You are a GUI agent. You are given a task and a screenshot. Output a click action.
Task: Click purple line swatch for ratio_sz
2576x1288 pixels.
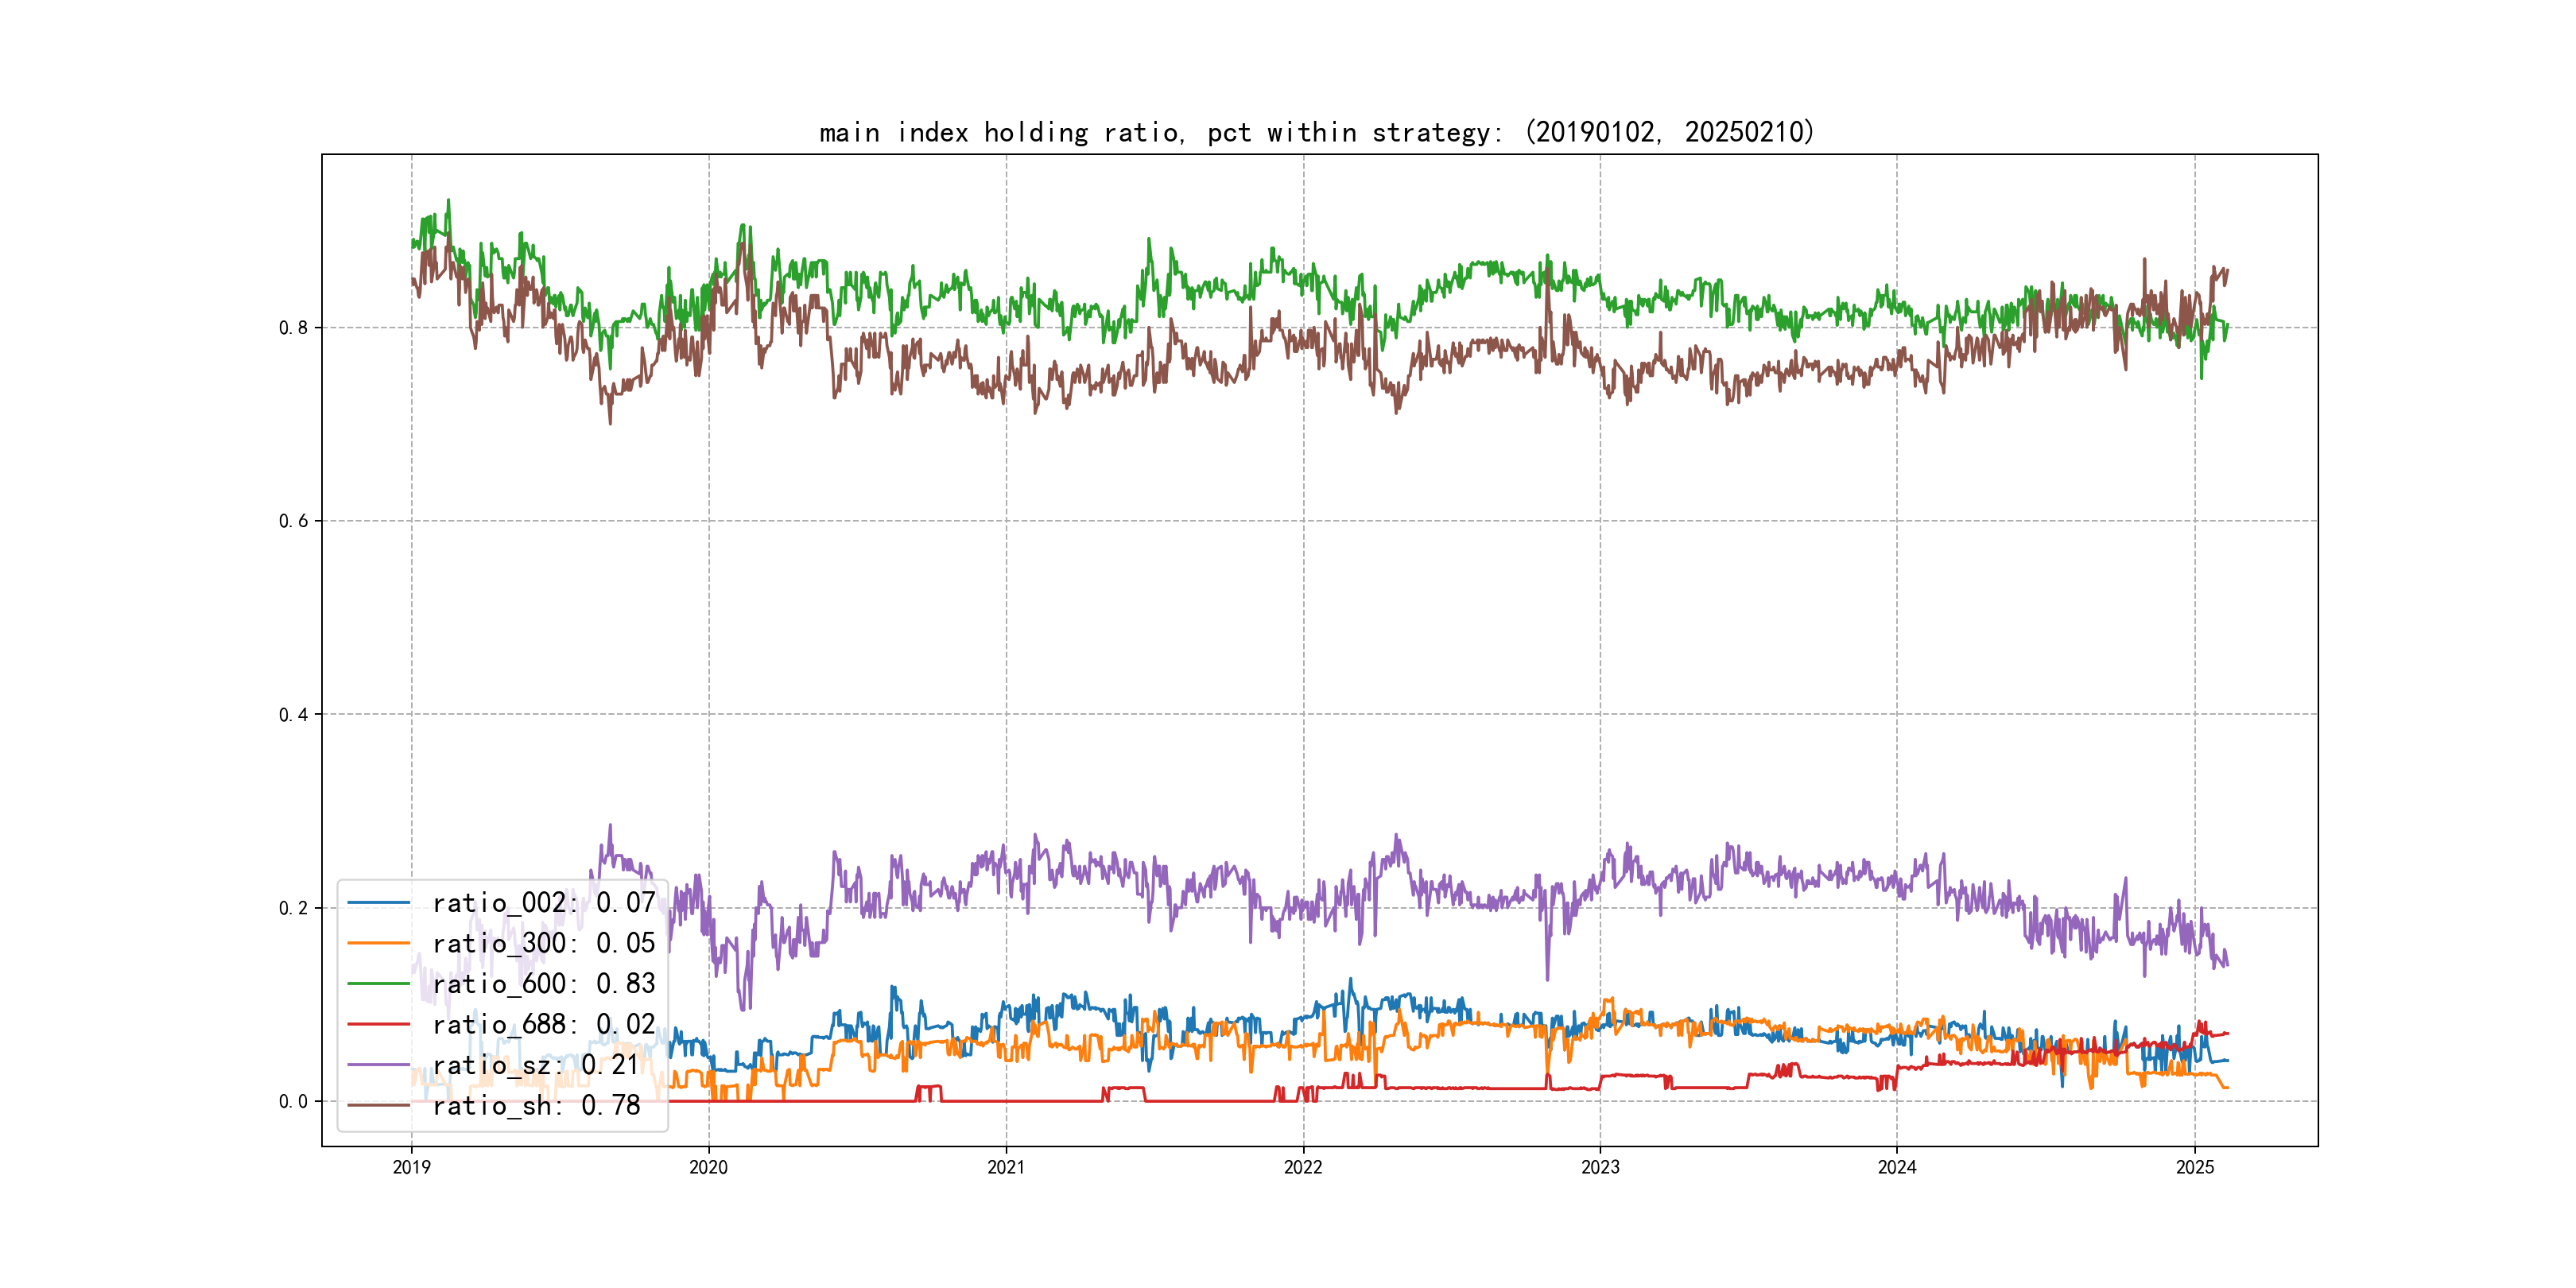pos(378,1065)
